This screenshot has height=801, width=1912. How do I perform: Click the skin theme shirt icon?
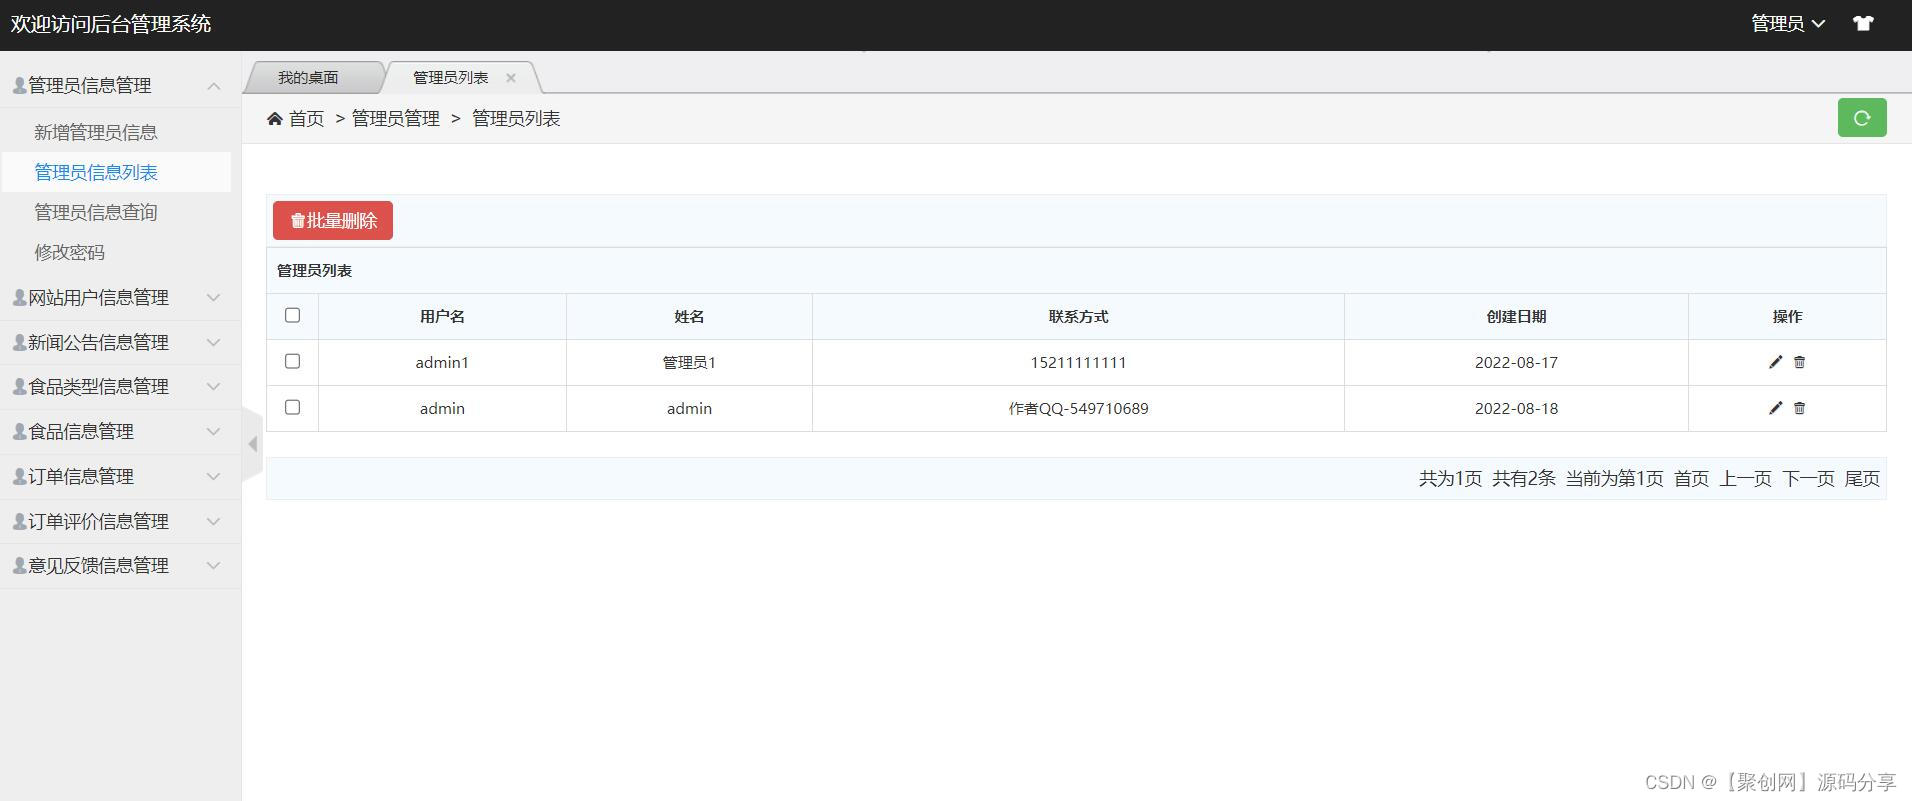coord(1863,23)
